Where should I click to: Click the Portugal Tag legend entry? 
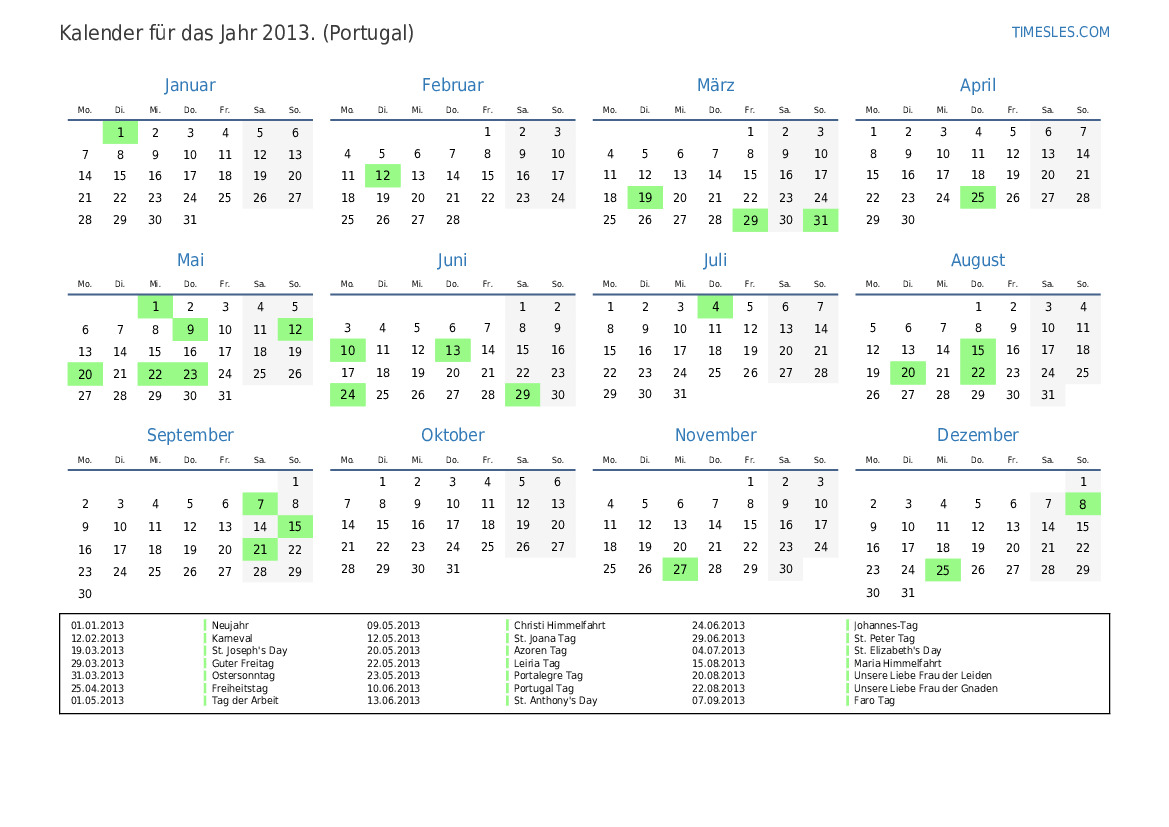543,688
